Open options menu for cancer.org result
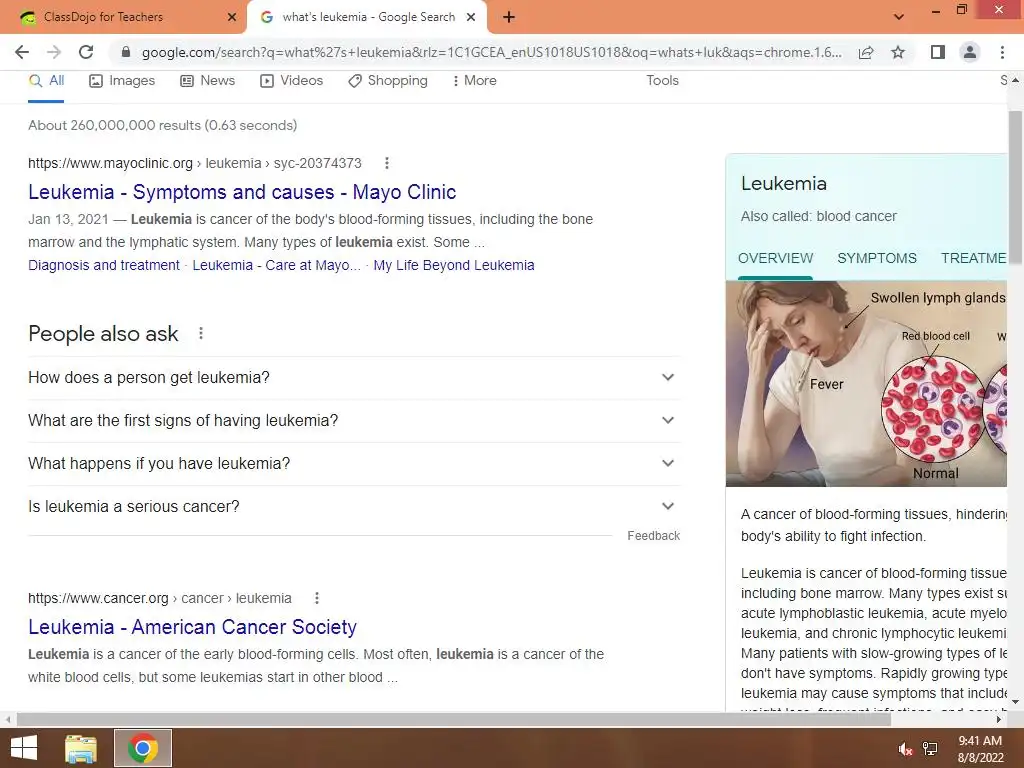 317,598
